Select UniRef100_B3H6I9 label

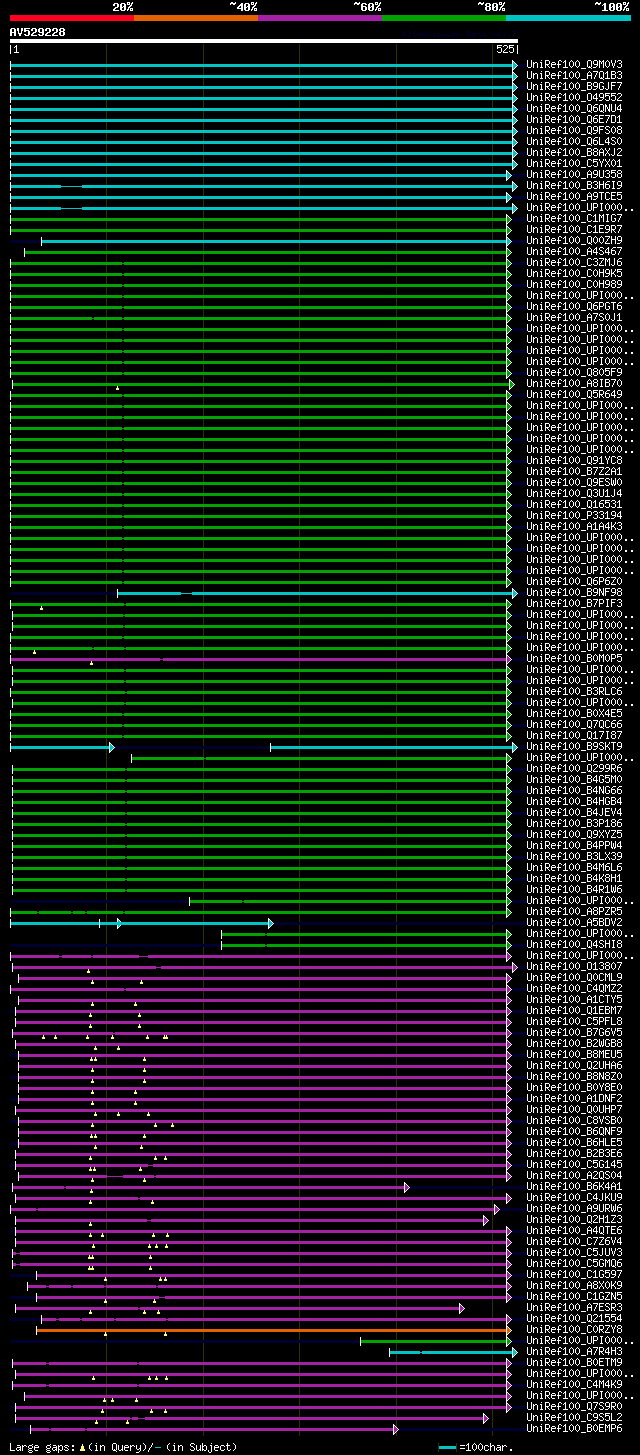(x=575, y=185)
